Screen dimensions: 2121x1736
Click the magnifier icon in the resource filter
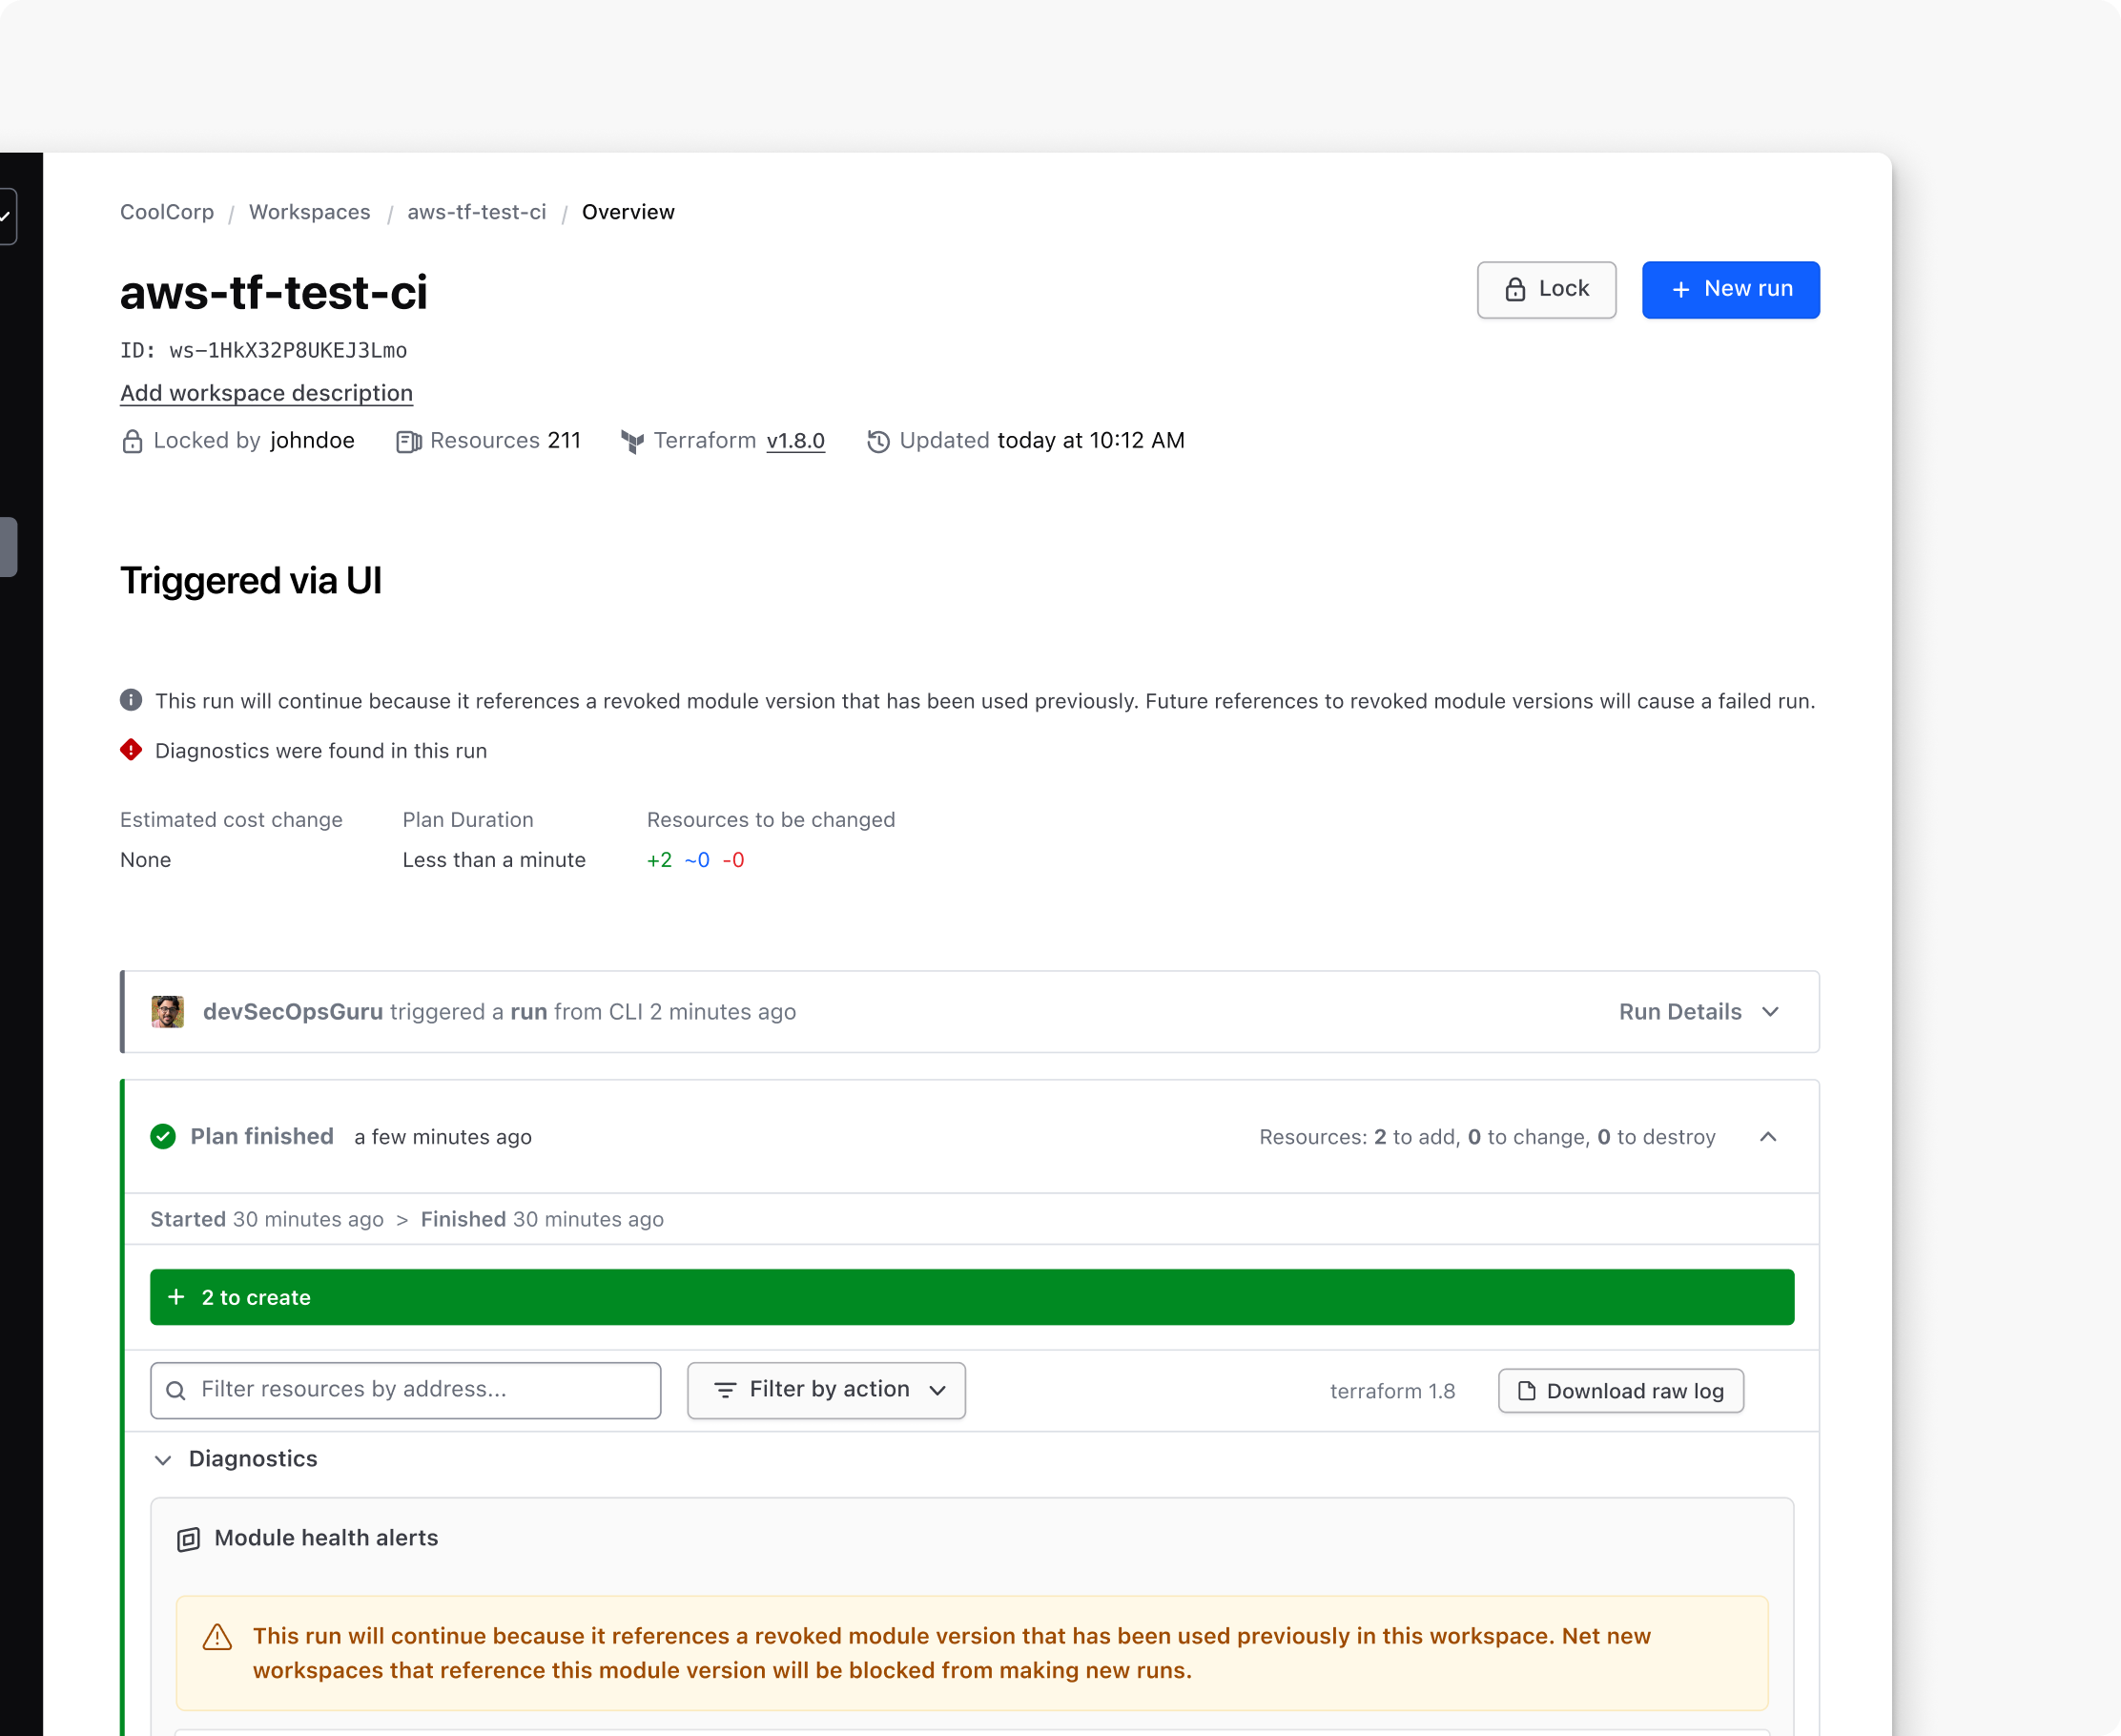pyautogui.click(x=178, y=1390)
